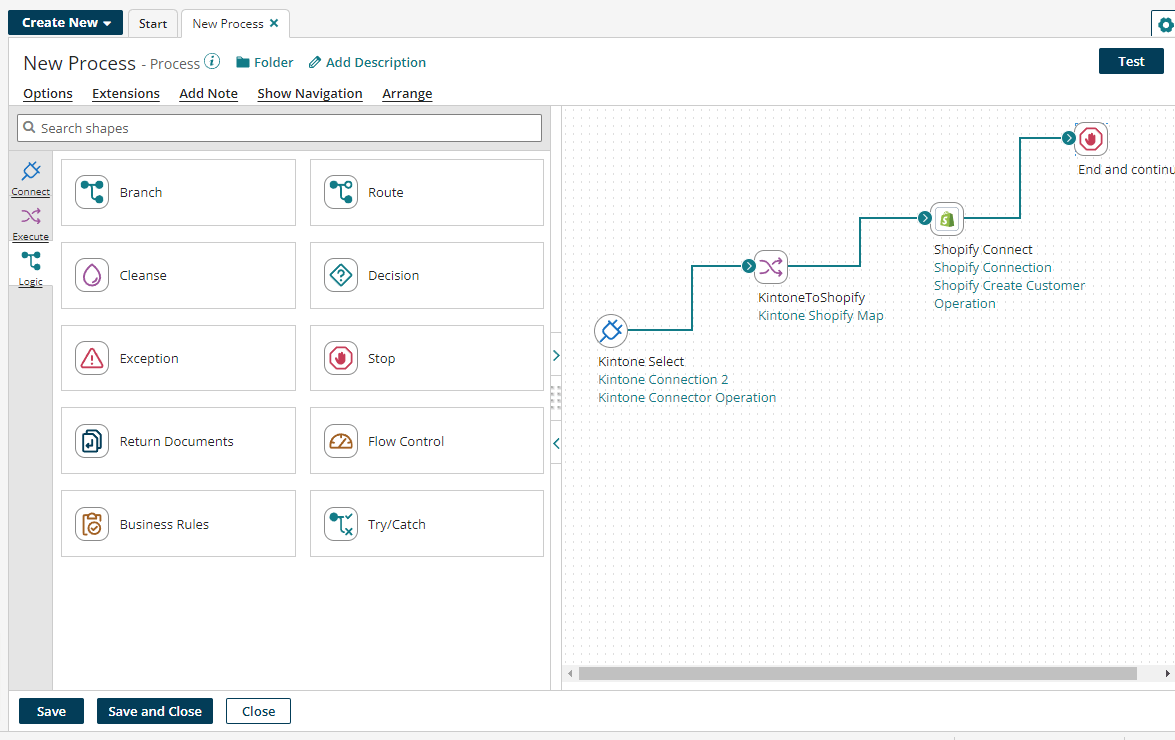Click Add Note

(x=208, y=94)
